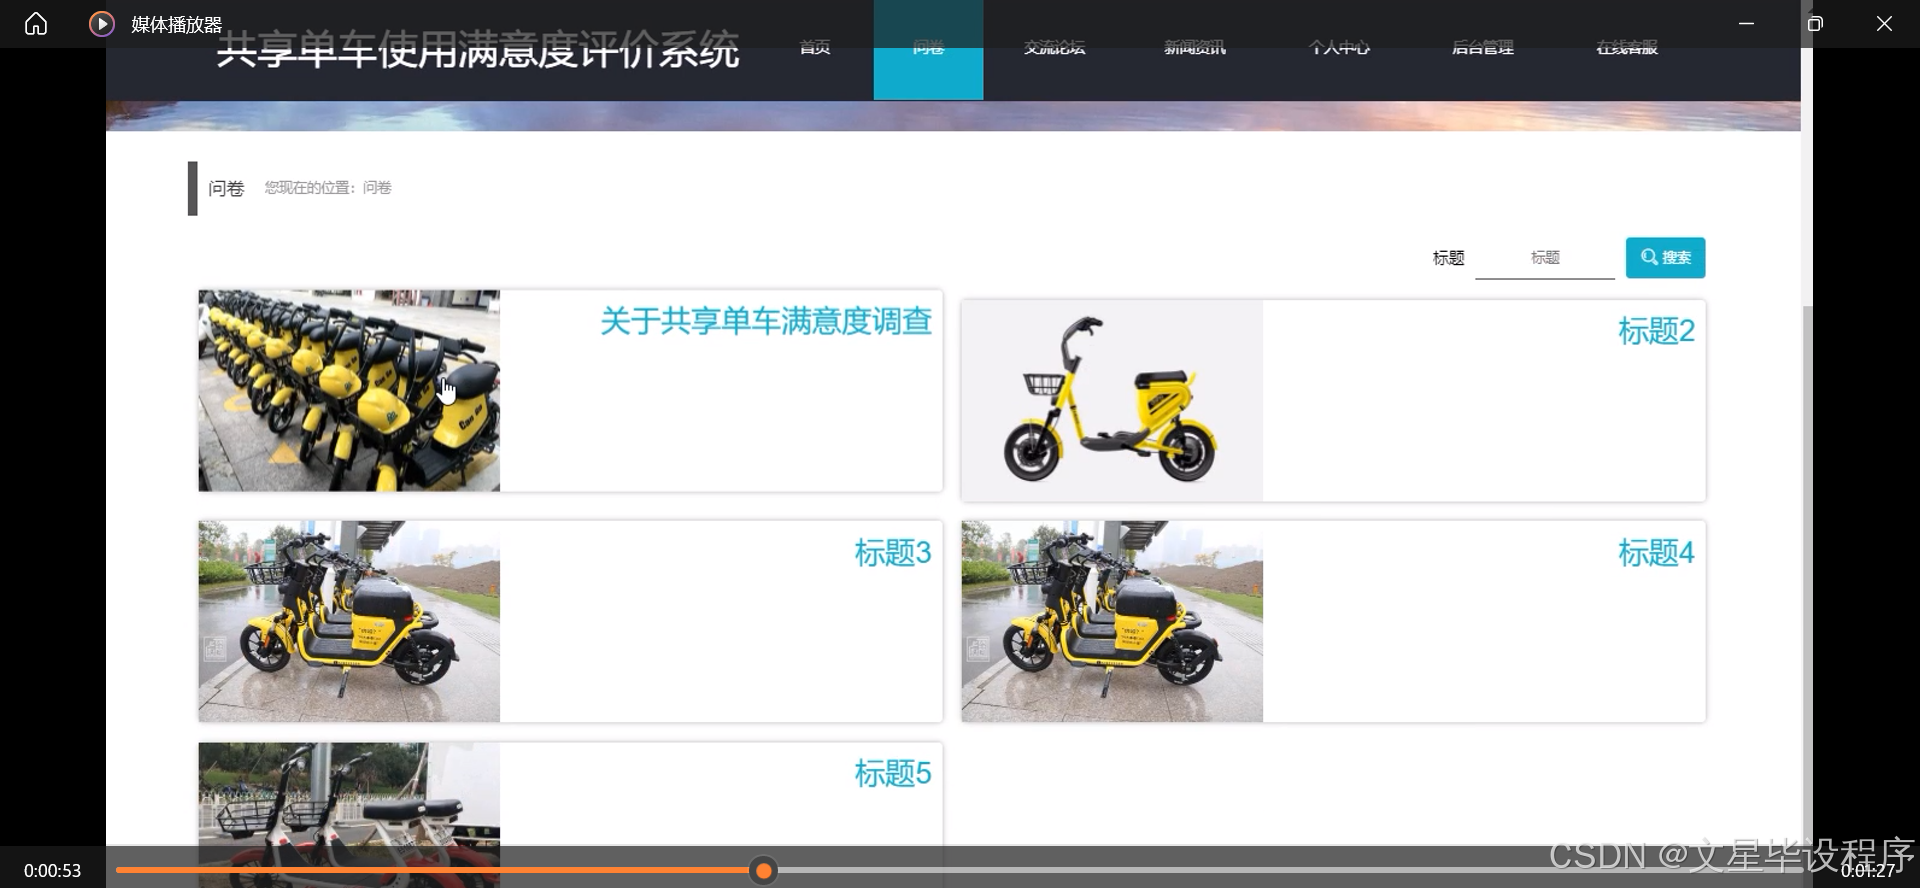1920x888 pixels.
Task: Select the 问卷 nav tab
Action: 928,50
